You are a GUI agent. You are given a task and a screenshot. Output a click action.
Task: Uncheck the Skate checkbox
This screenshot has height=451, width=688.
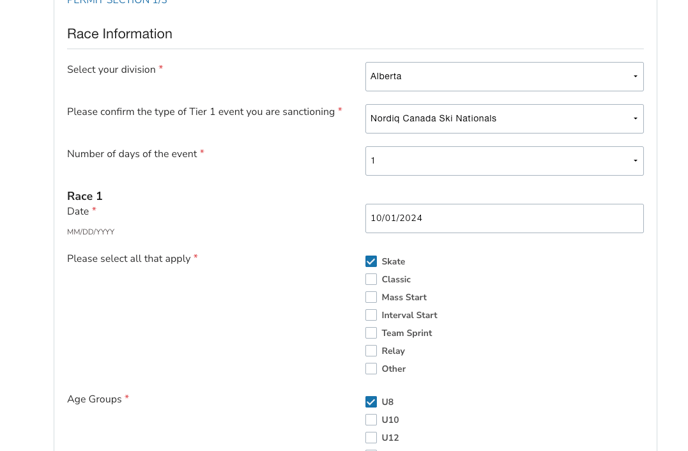(x=371, y=262)
